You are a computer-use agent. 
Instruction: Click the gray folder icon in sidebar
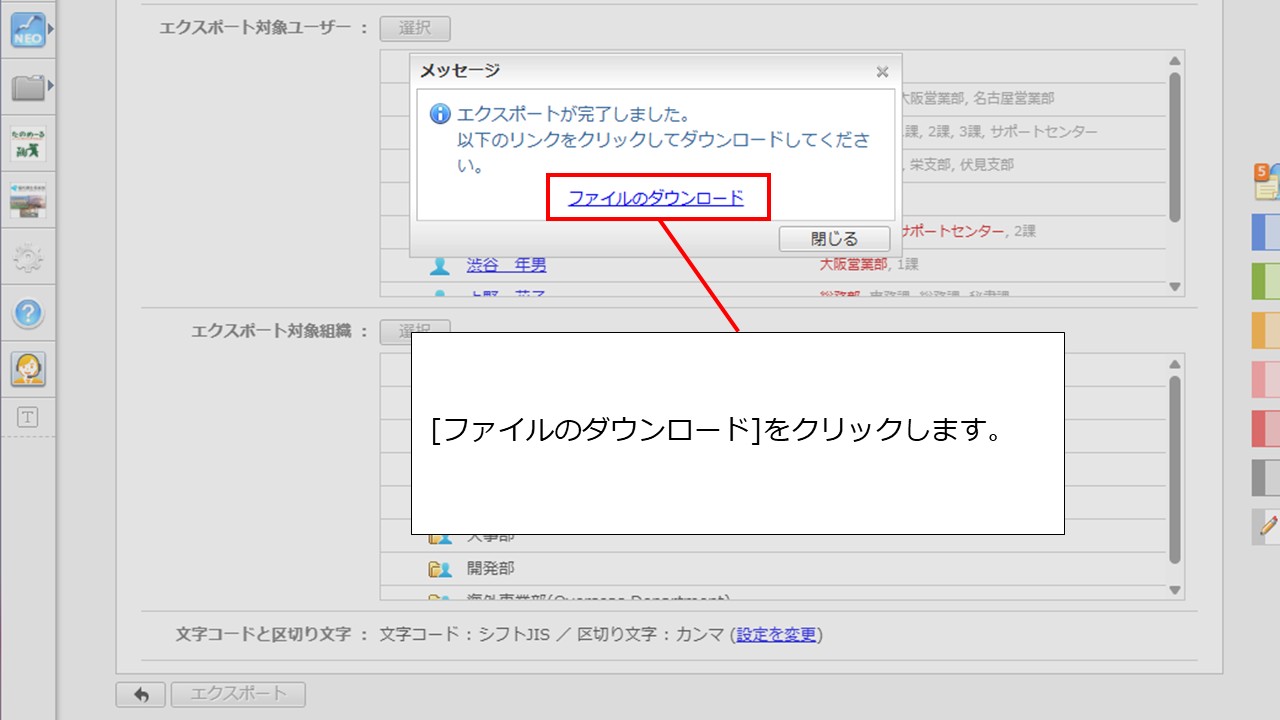(28, 88)
